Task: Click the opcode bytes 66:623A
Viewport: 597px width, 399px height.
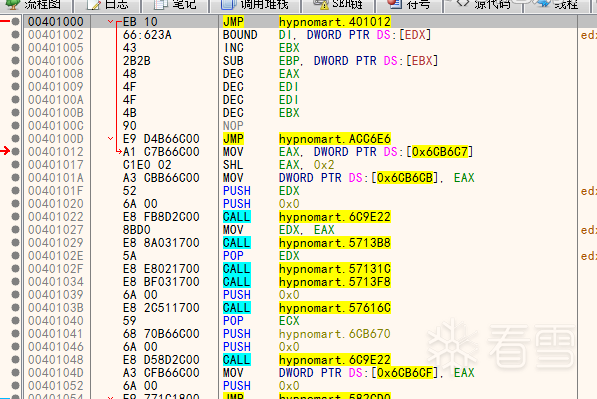Action: [x=147, y=35]
